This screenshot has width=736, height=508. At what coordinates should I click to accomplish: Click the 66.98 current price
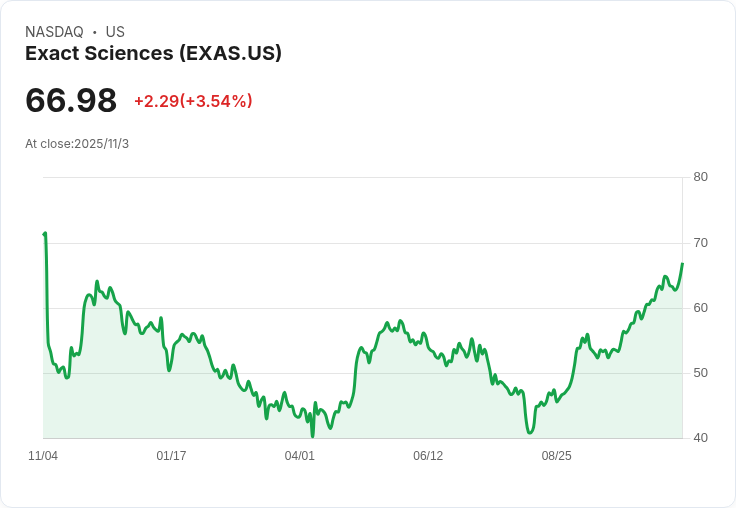pos(71,100)
